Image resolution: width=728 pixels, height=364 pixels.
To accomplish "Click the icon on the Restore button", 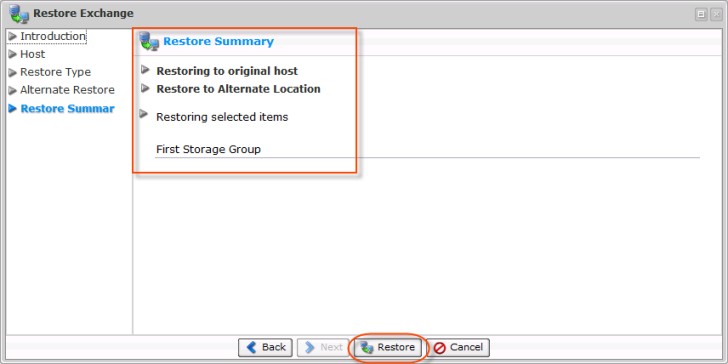I will click(x=367, y=347).
